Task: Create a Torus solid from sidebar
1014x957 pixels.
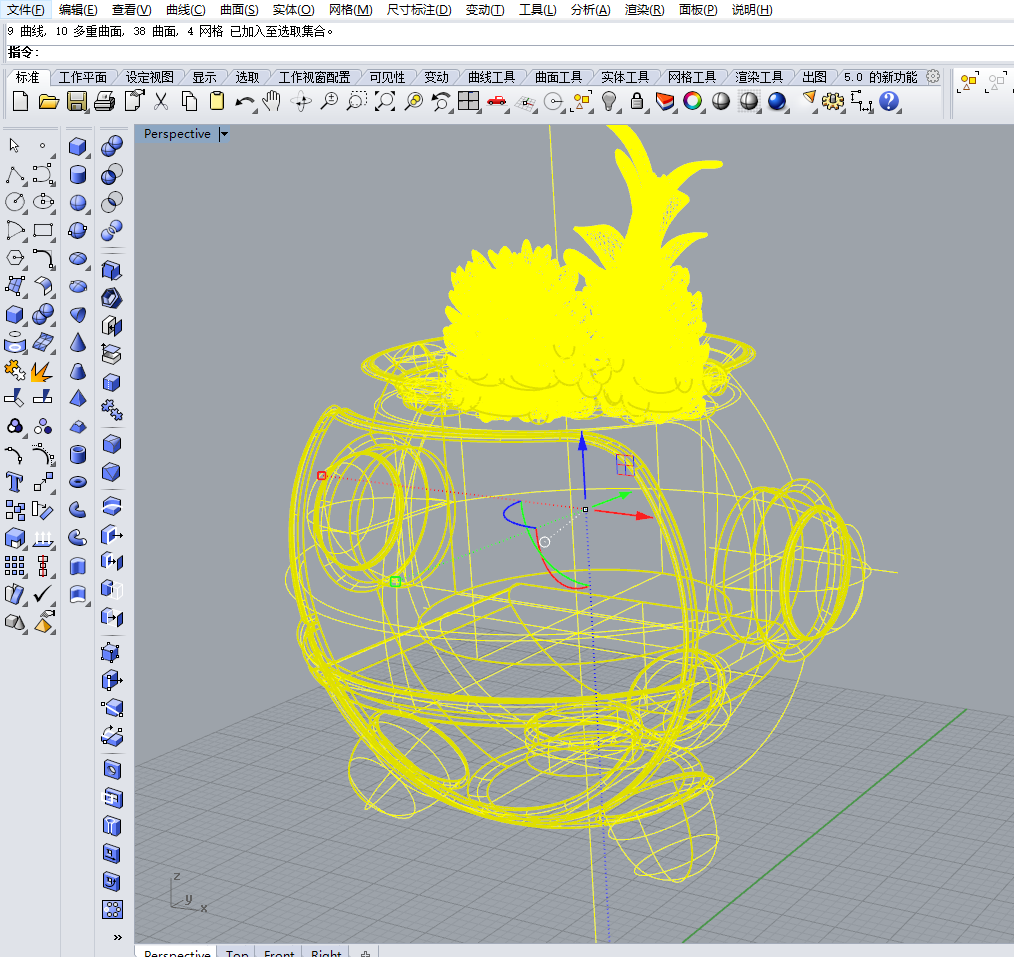Action: (x=78, y=482)
